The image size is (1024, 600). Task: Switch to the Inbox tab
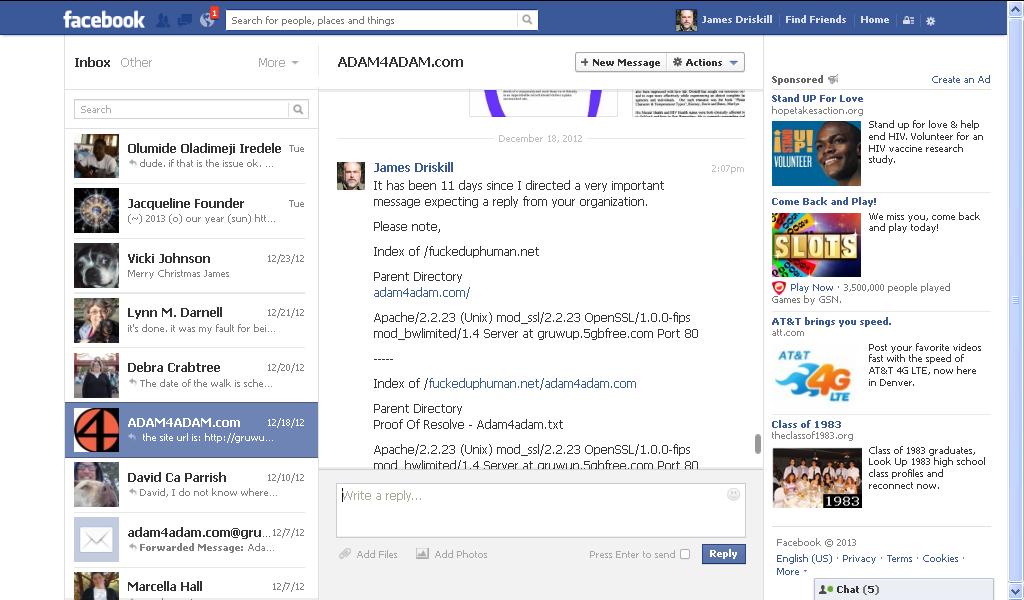92,63
